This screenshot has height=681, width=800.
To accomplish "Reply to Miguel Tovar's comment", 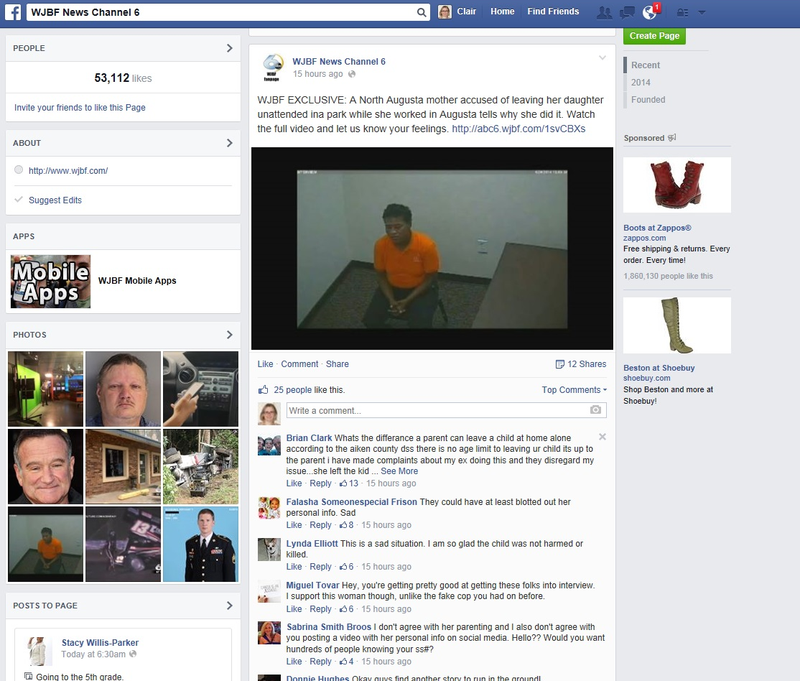I will (320, 609).
